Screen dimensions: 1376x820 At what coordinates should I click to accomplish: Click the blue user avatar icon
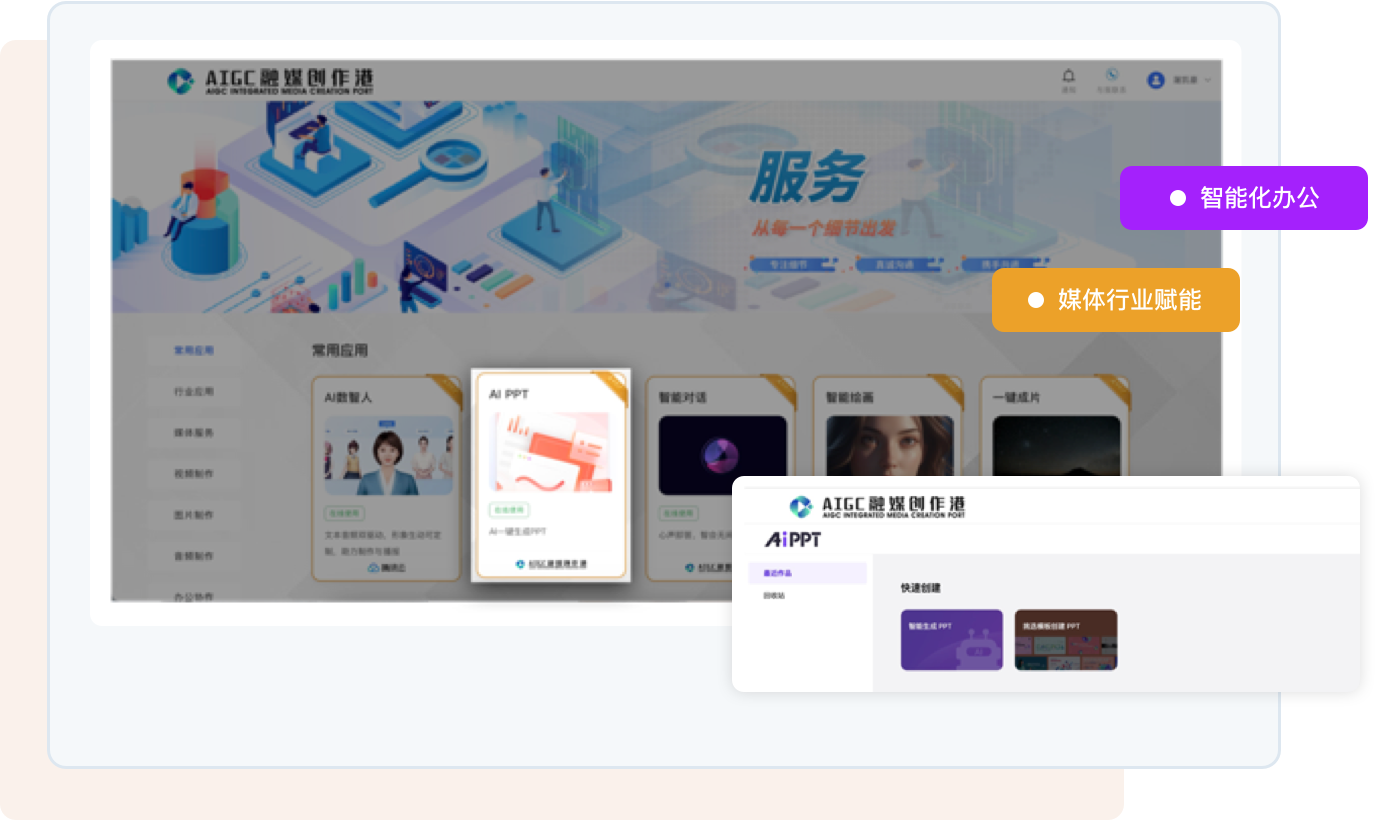[1156, 80]
